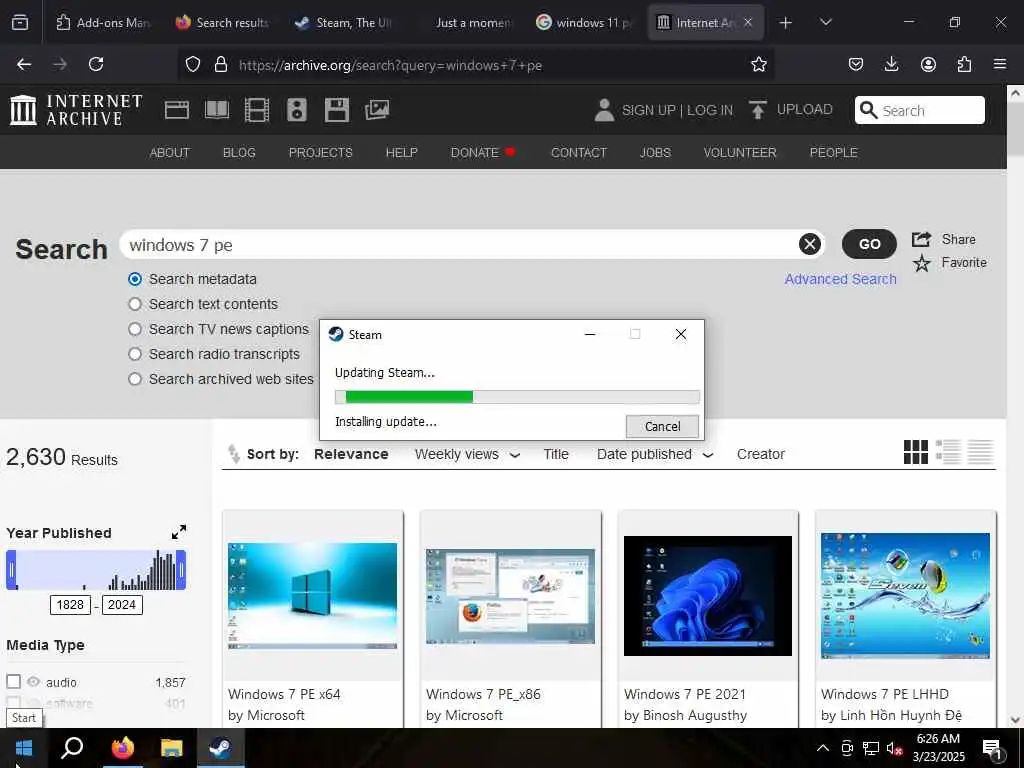The width and height of the screenshot is (1024, 768).
Task: Open Firefox account icon
Action: coord(928,64)
